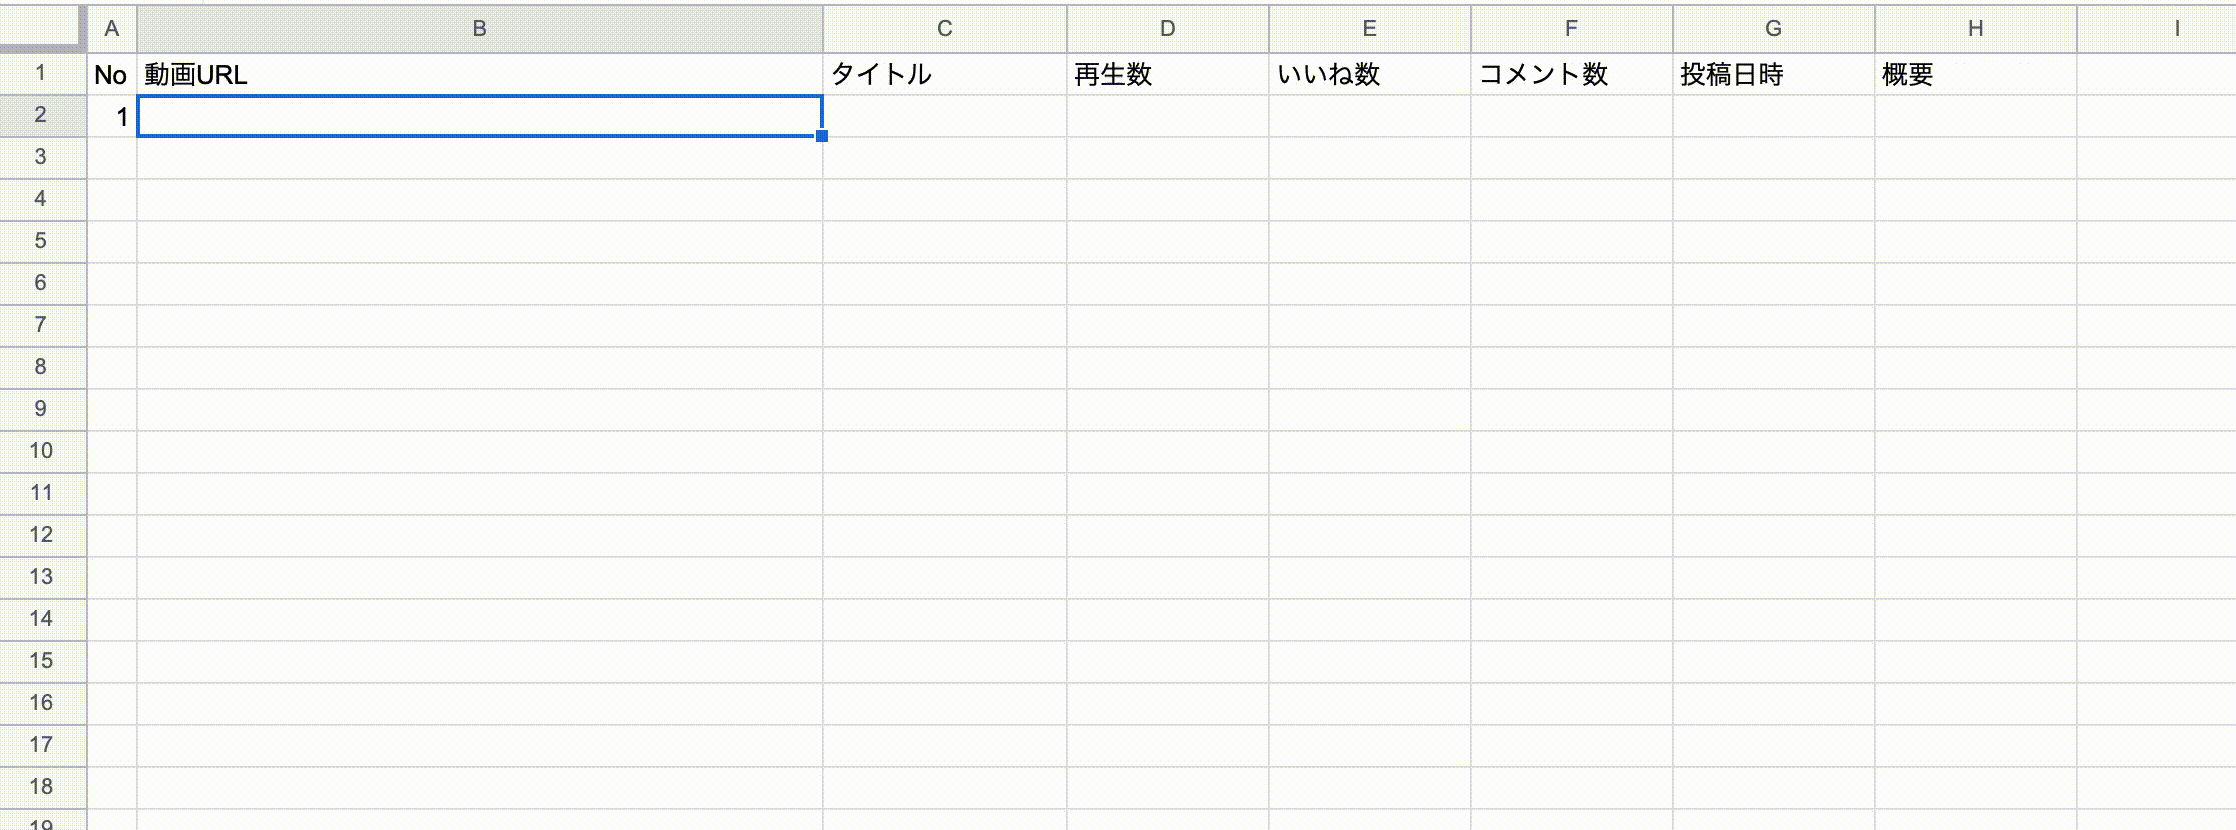The image size is (2236, 830).
Task: Select column I header
Action: click(2157, 29)
